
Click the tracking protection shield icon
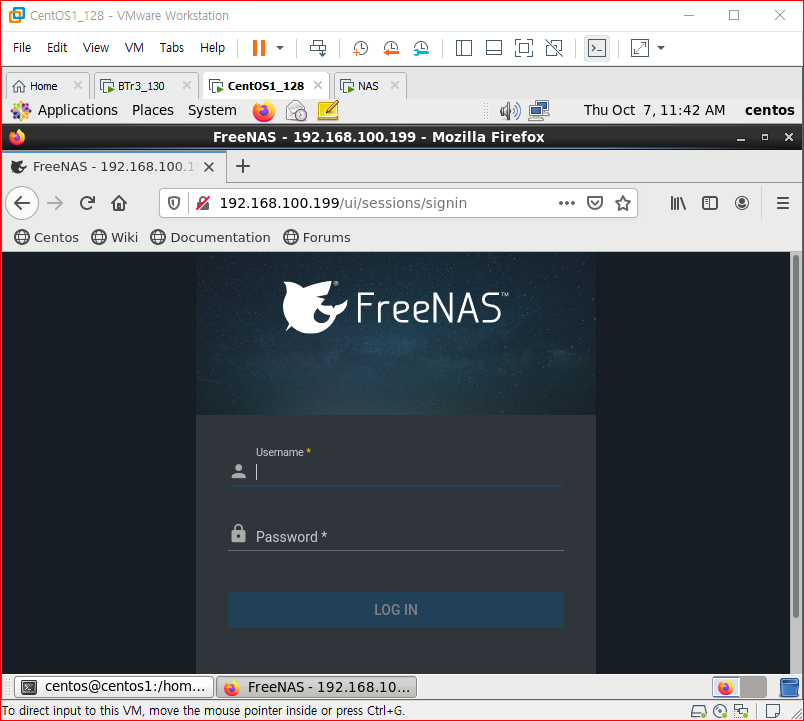pyautogui.click(x=174, y=204)
